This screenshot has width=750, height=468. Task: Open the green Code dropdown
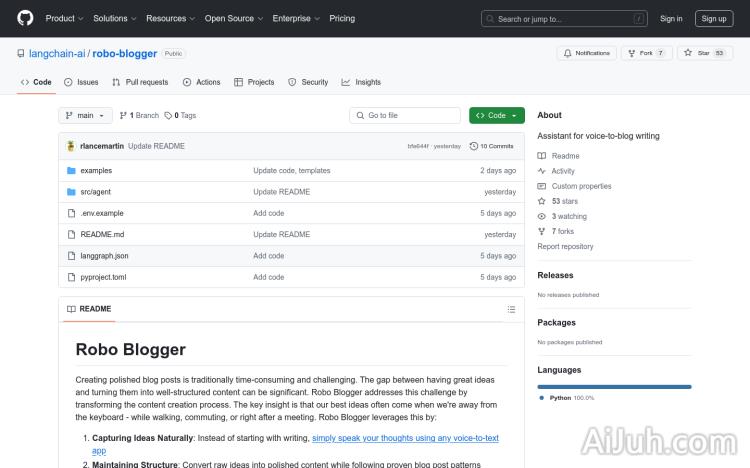[x=496, y=115]
